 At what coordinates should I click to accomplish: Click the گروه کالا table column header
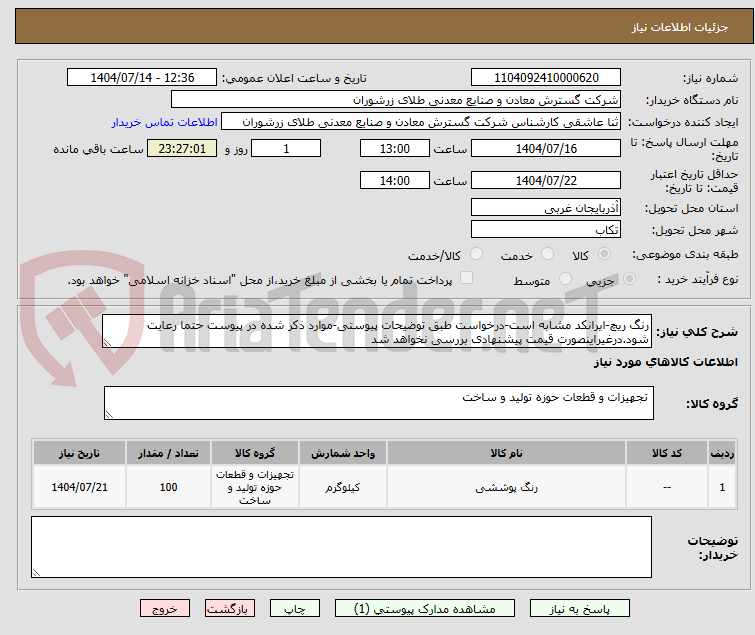click(255, 453)
